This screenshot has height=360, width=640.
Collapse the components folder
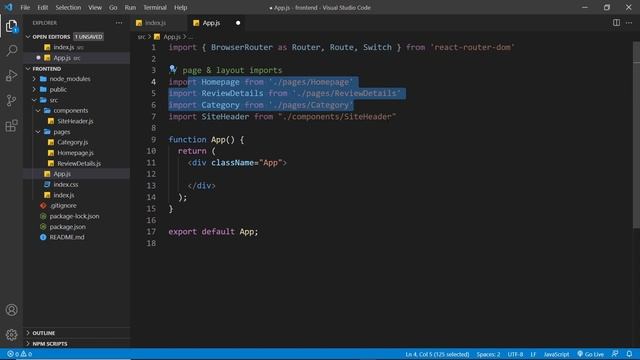click(77, 111)
